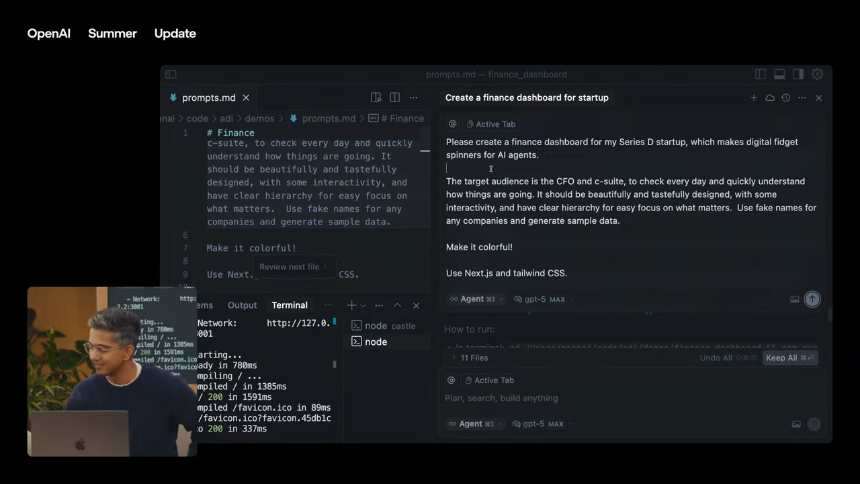Click 'How to run:' text in chat

469,329
